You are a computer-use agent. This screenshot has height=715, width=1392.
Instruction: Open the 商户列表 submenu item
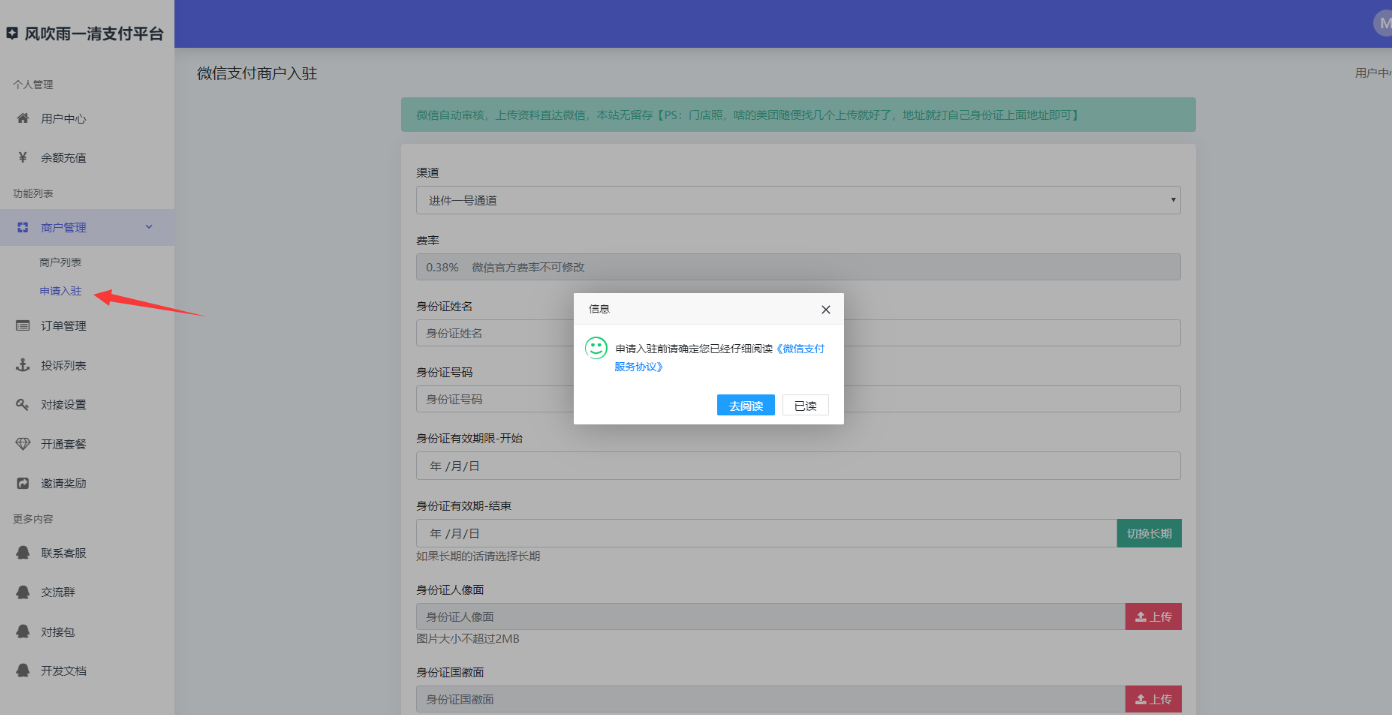point(60,262)
